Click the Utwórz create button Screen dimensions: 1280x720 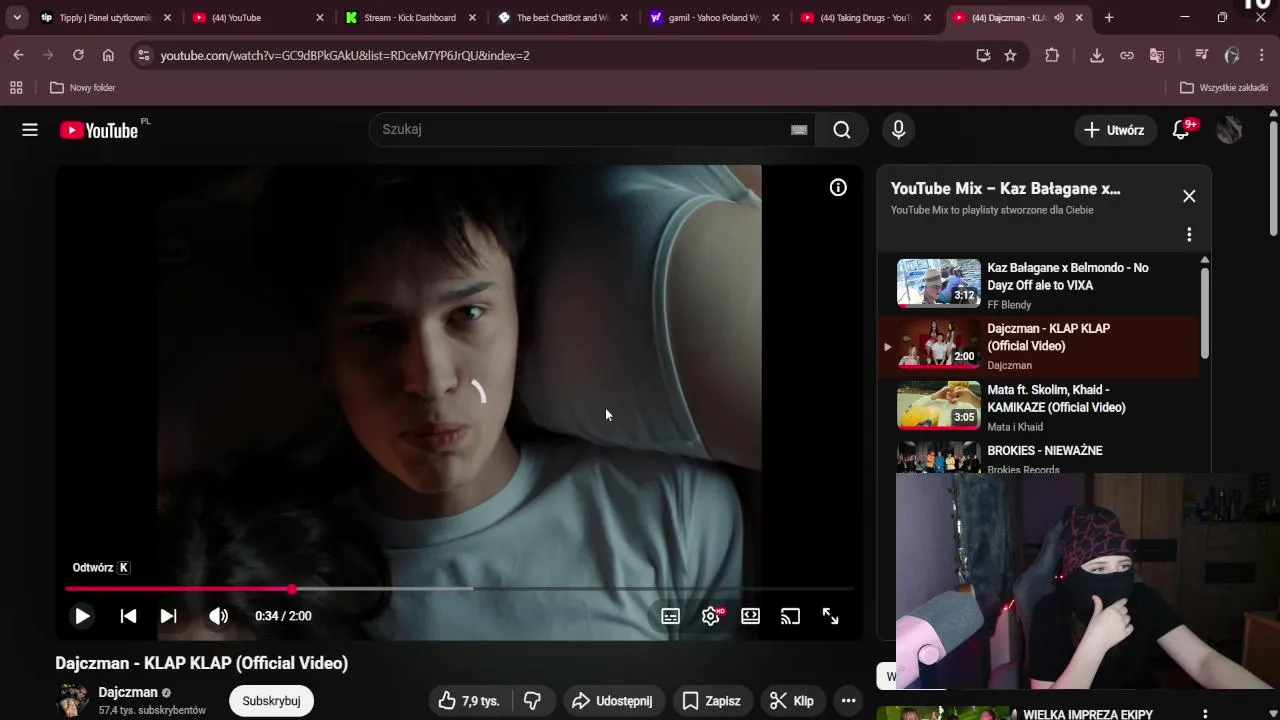click(x=1114, y=130)
